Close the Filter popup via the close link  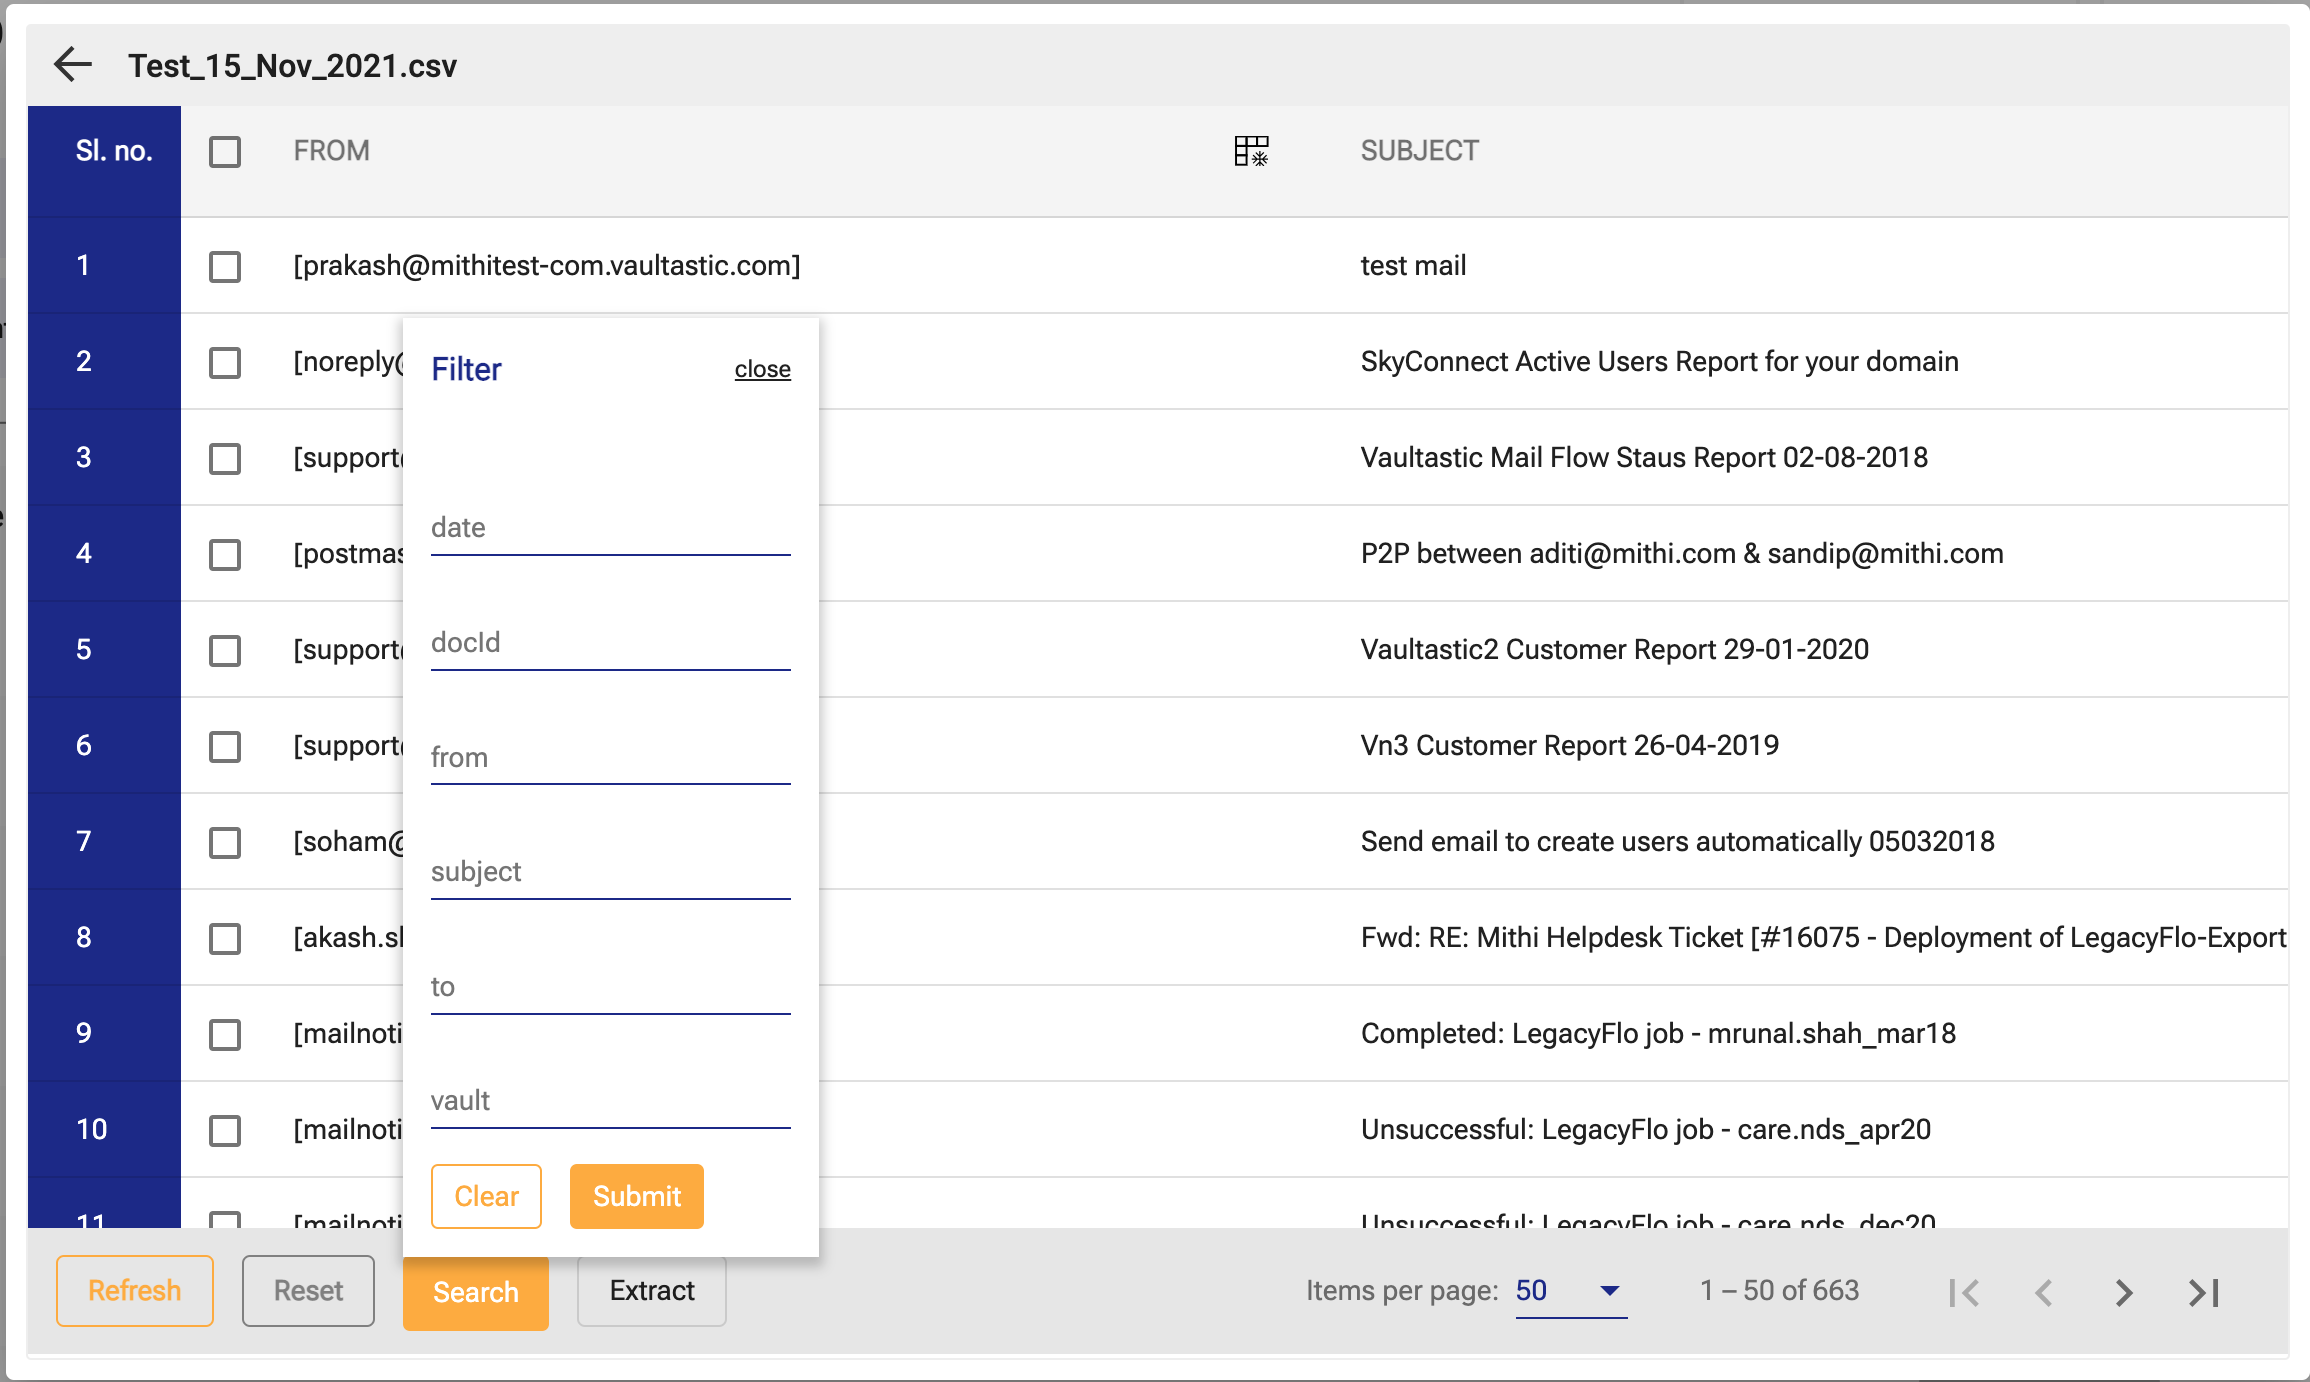[x=762, y=369]
